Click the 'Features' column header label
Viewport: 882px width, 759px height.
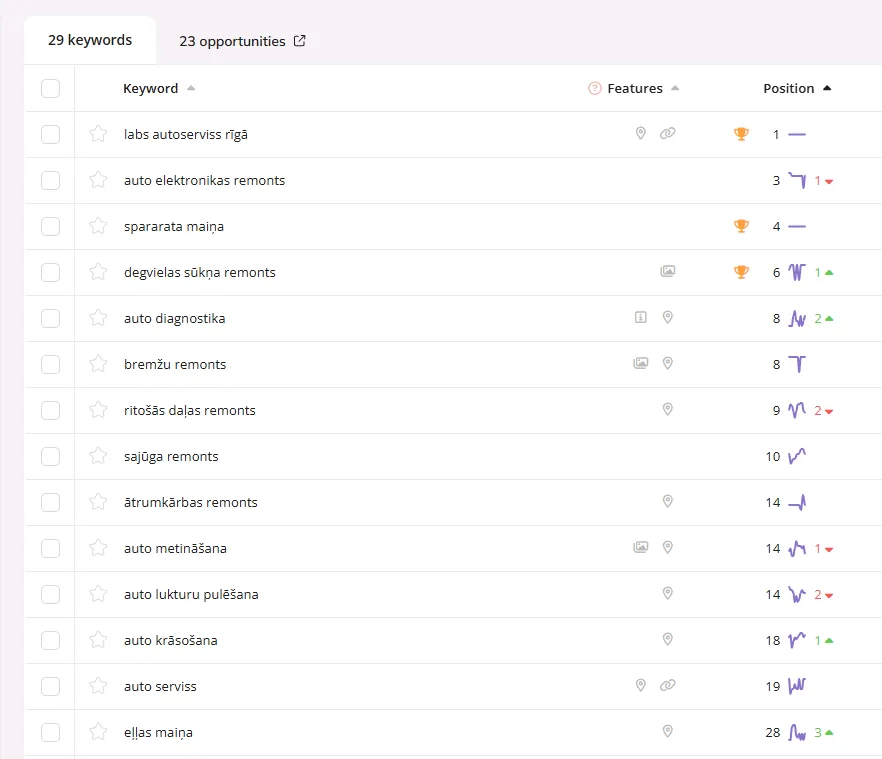635,88
